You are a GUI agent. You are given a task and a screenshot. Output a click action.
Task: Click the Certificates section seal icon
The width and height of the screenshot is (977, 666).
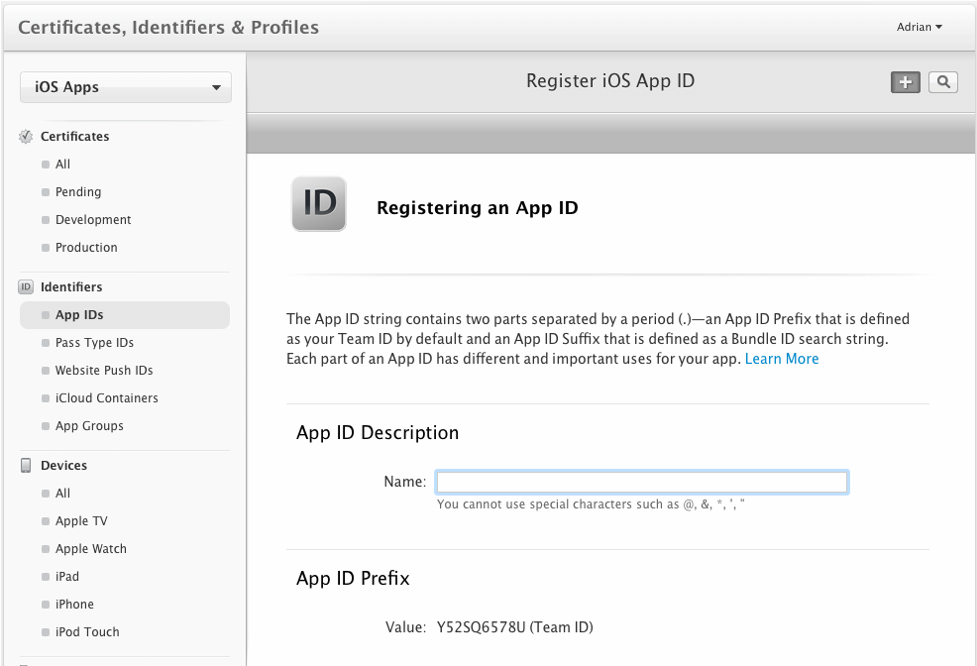26,137
